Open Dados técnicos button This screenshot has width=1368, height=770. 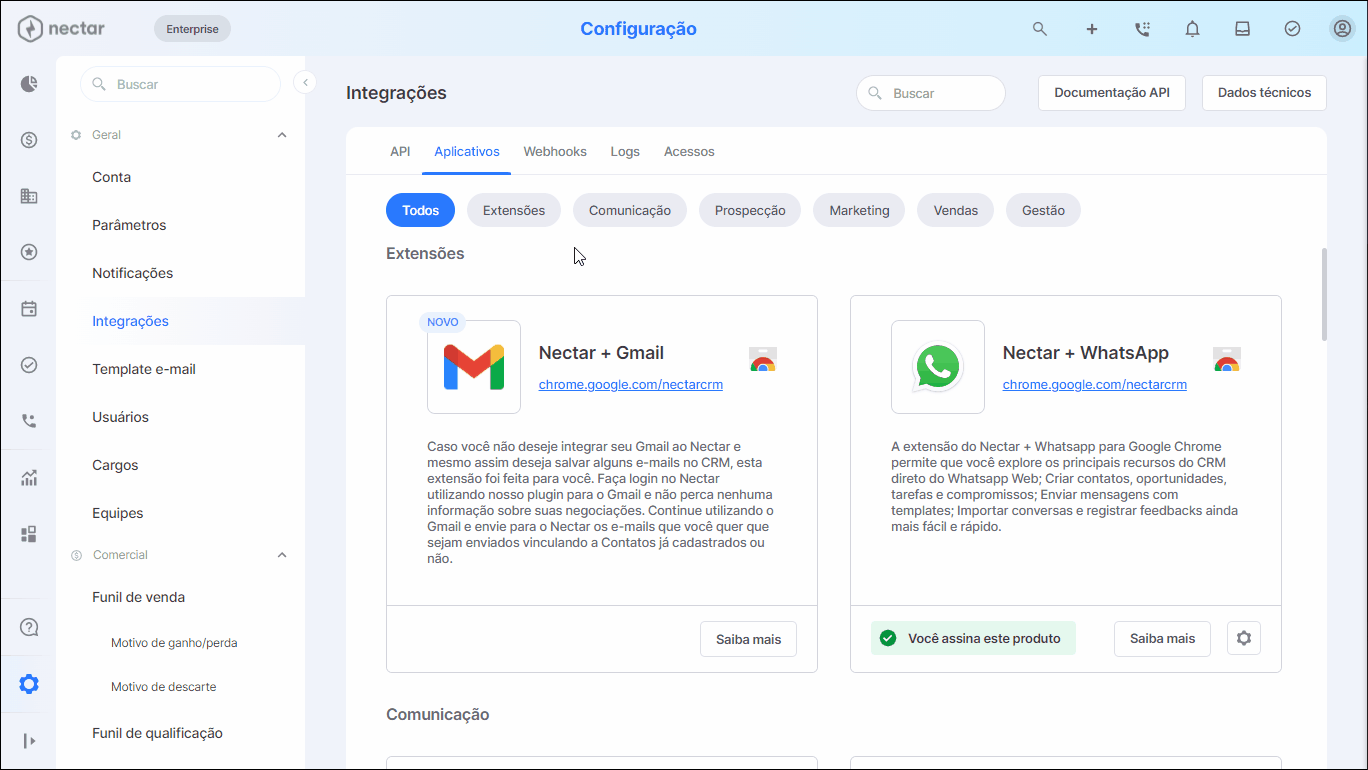(x=1264, y=93)
